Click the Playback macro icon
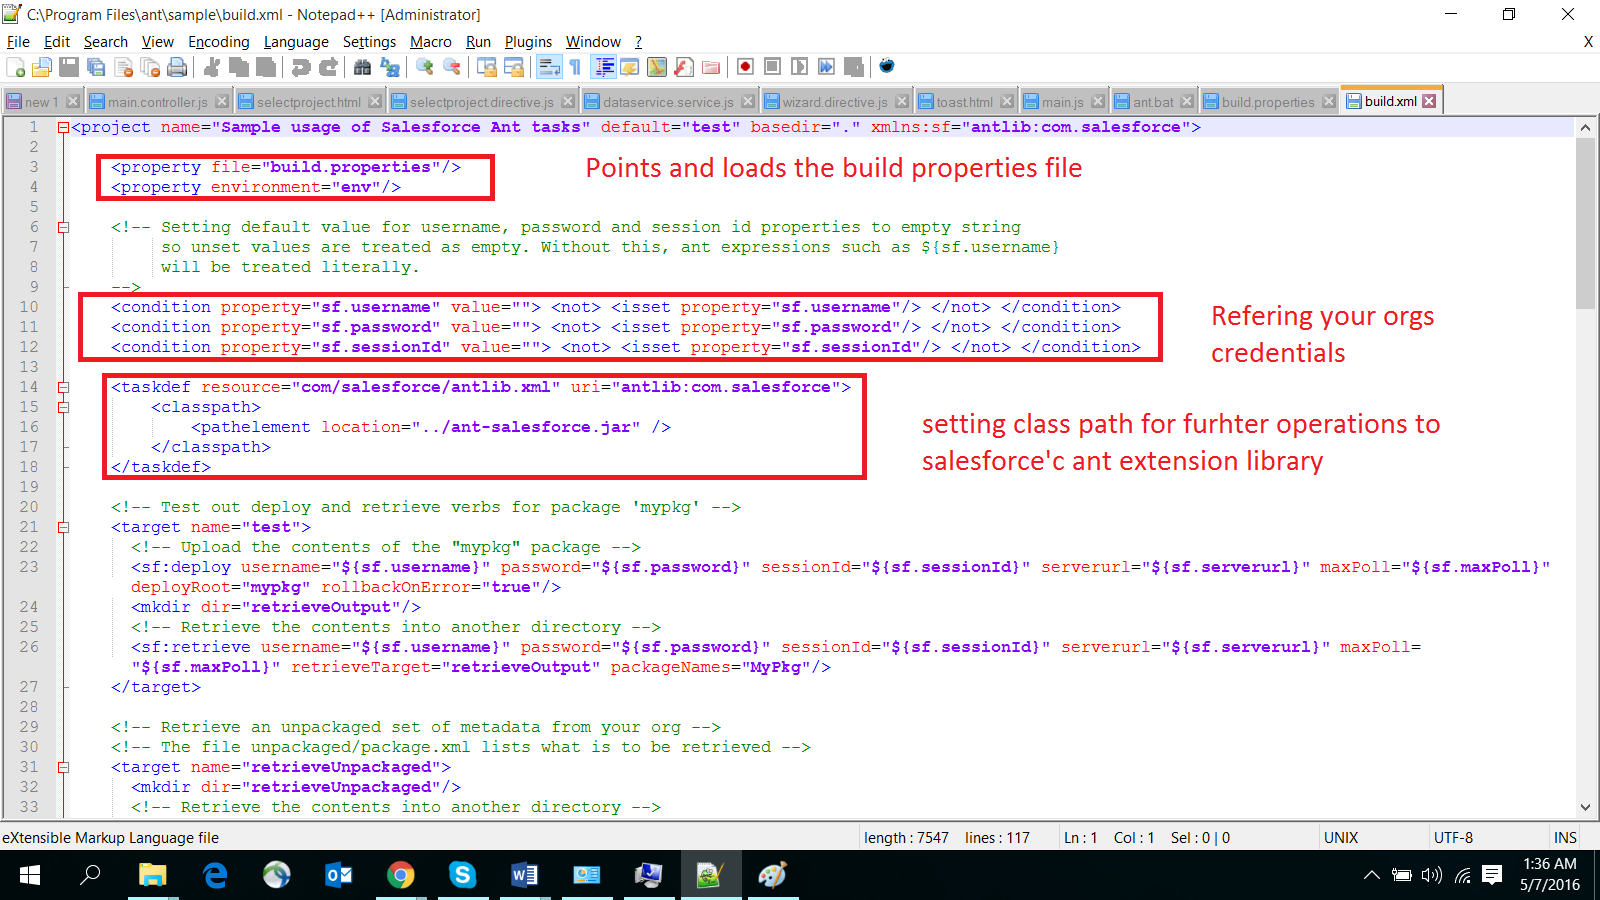This screenshot has width=1600, height=900. [x=799, y=67]
